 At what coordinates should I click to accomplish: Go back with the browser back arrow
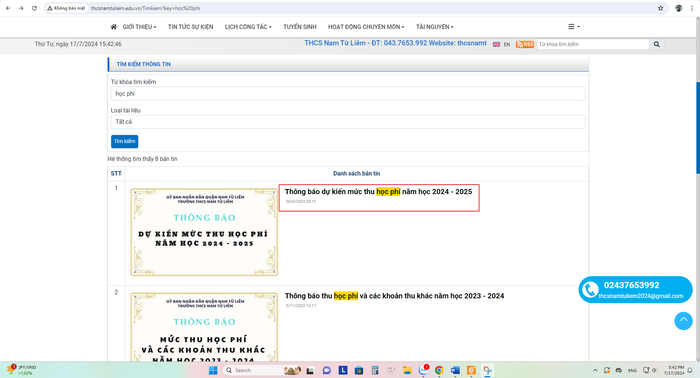click(x=8, y=8)
